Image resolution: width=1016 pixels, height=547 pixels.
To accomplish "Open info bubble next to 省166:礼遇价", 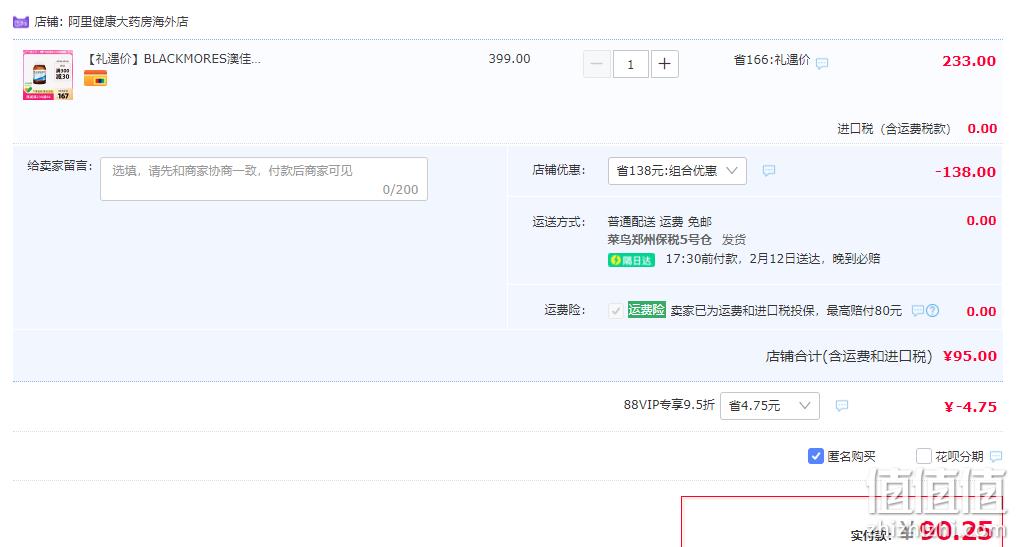I will click(x=822, y=64).
